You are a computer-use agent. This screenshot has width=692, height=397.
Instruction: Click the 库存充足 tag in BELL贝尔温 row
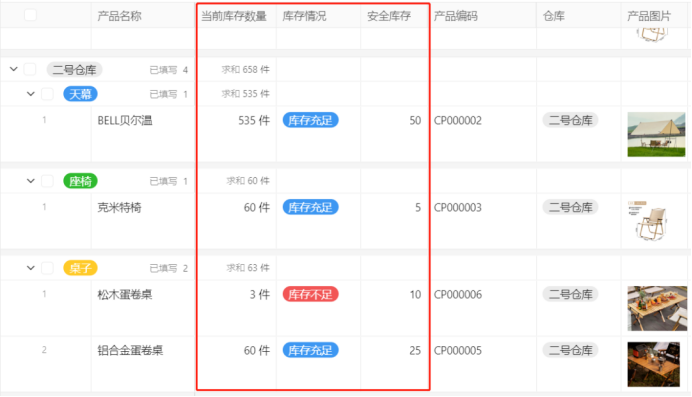(311, 120)
